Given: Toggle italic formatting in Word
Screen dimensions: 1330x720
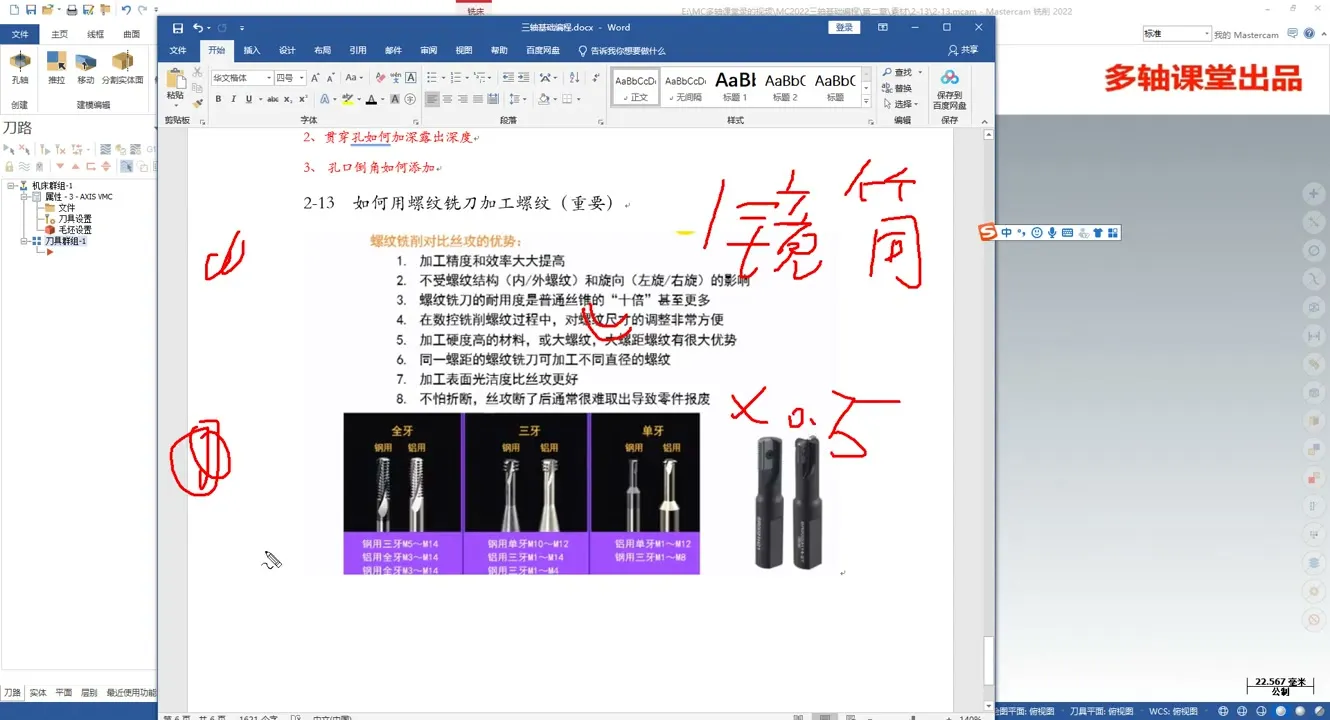Looking at the screenshot, I should click(233, 100).
